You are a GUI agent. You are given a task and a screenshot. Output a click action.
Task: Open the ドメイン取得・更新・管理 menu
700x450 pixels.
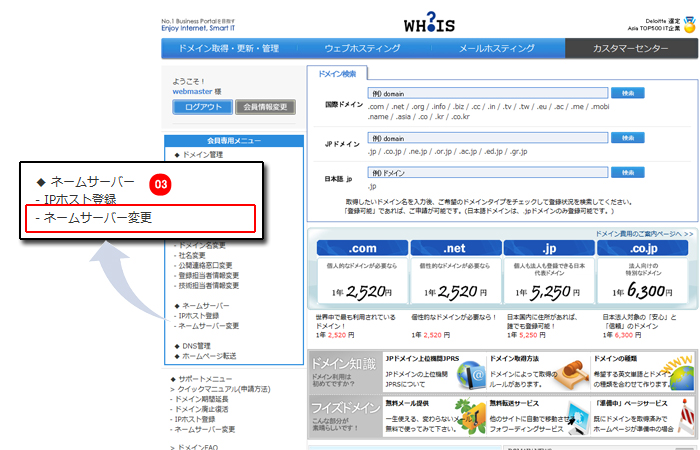pos(227,48)
